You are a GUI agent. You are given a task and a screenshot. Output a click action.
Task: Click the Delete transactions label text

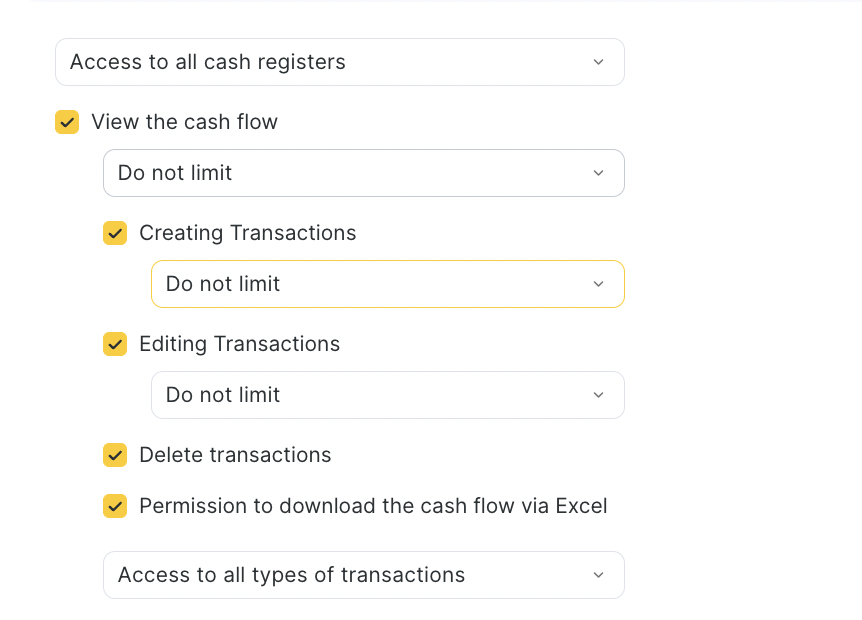(x=235, y=455)
